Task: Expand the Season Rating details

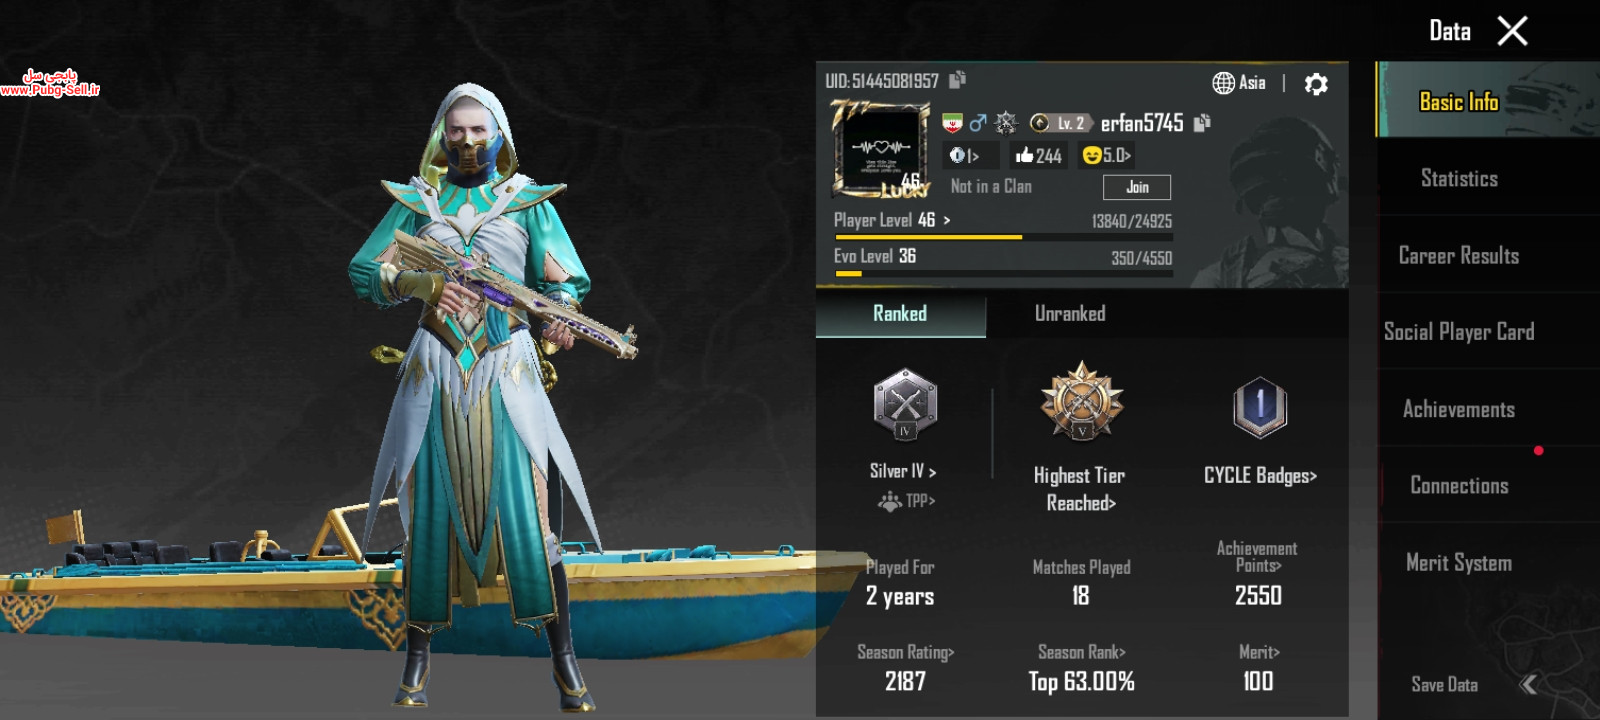Action: [905, 652]
